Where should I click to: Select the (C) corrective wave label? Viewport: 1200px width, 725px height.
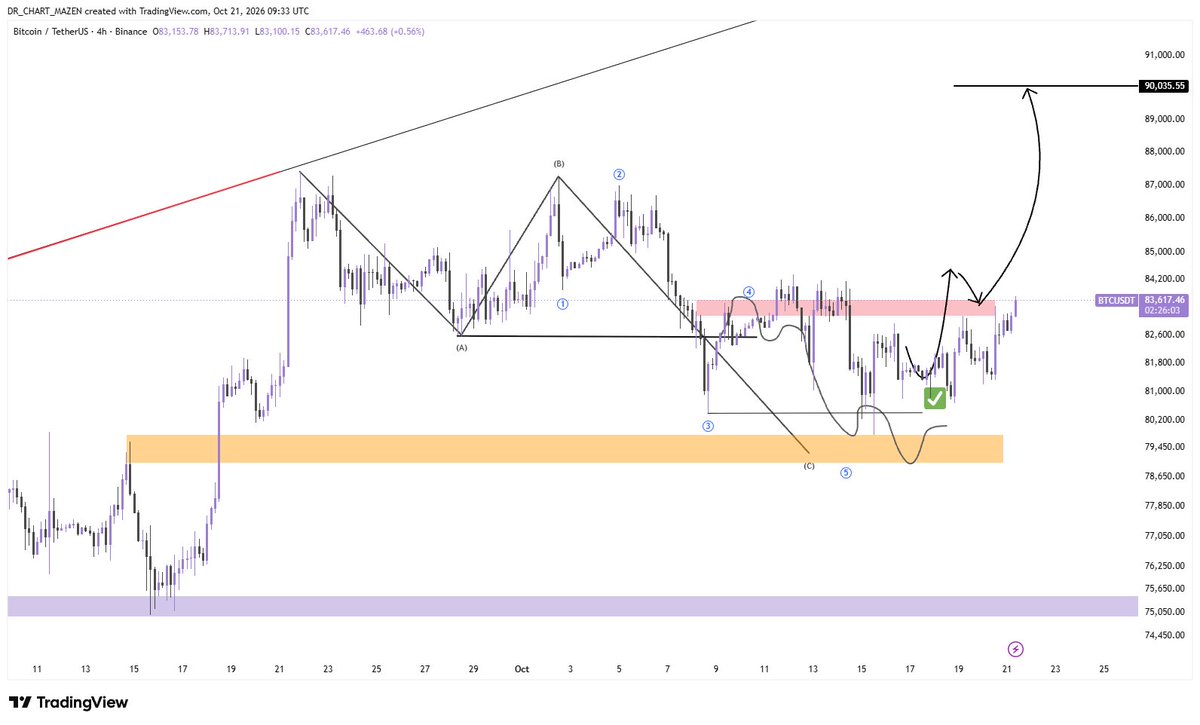(x=809, y=466)
